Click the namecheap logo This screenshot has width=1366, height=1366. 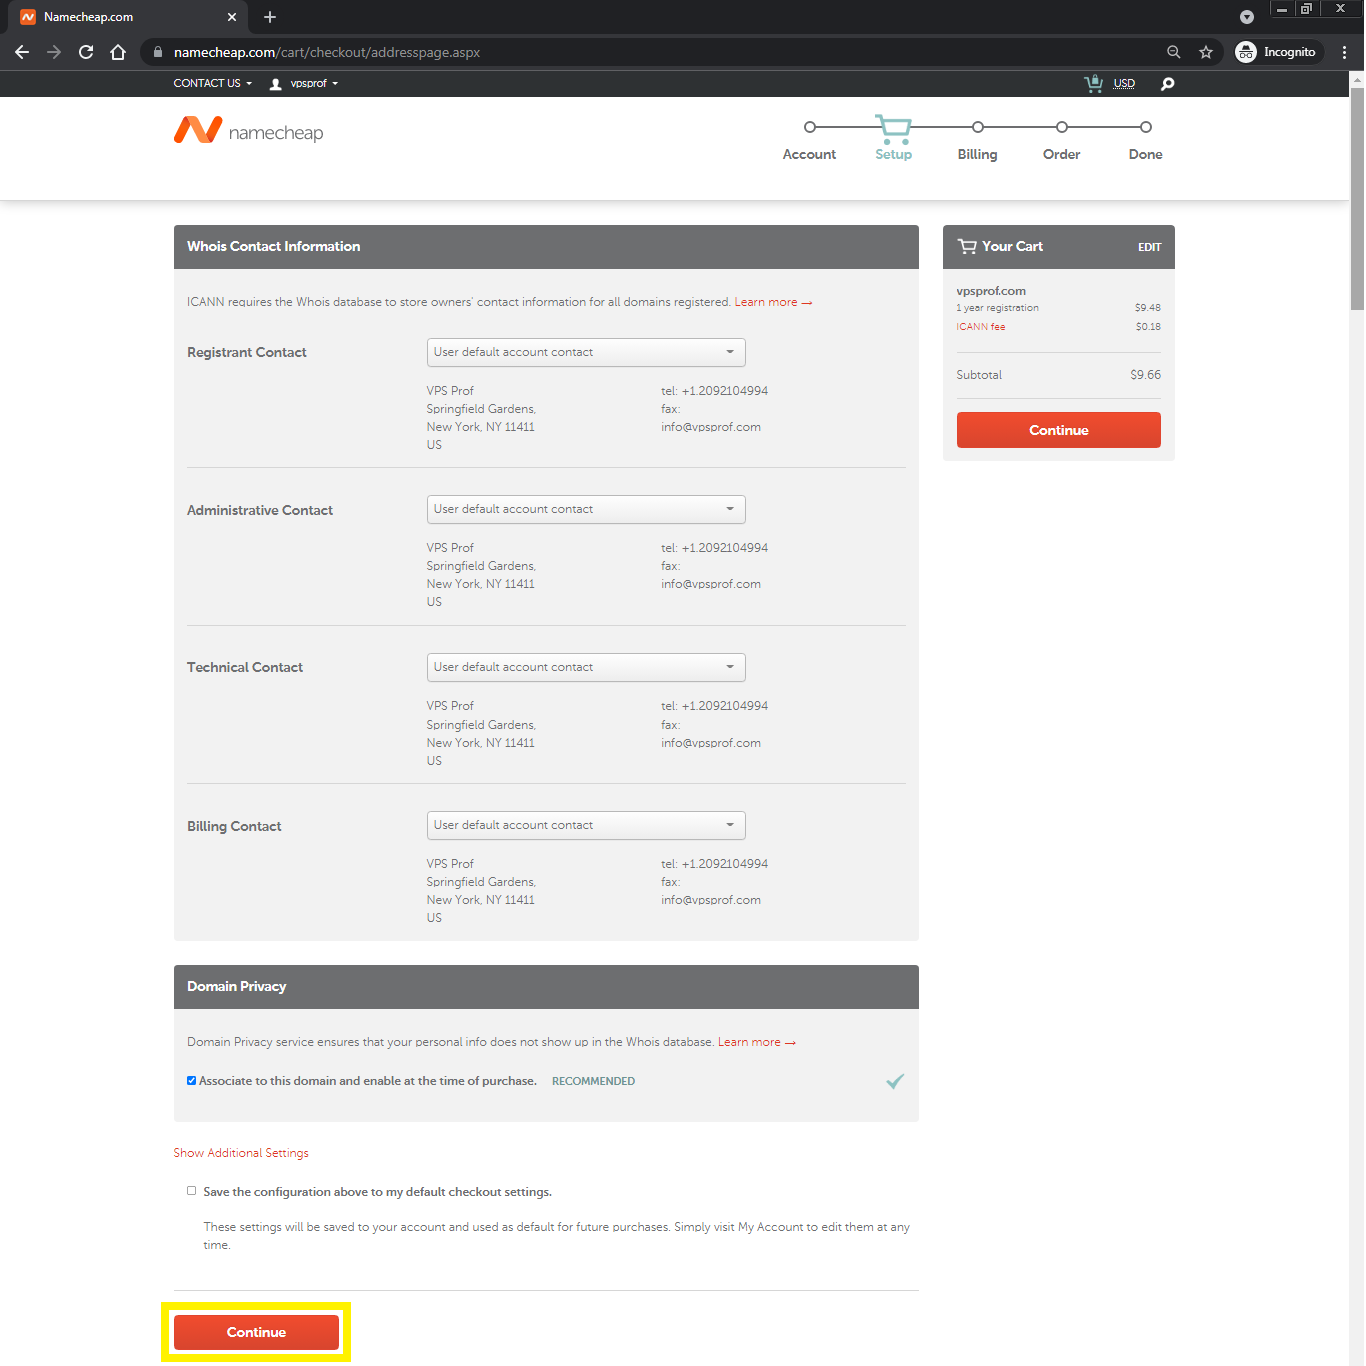point(249,131)
